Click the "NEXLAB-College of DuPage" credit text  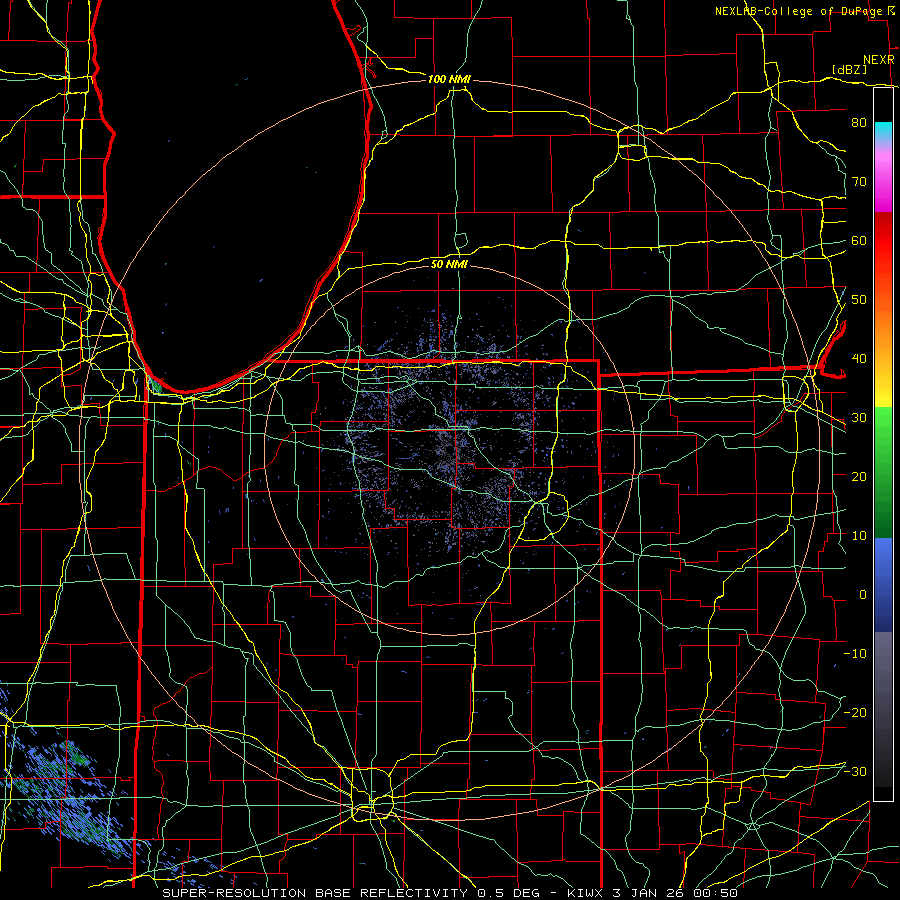point(798,11)
